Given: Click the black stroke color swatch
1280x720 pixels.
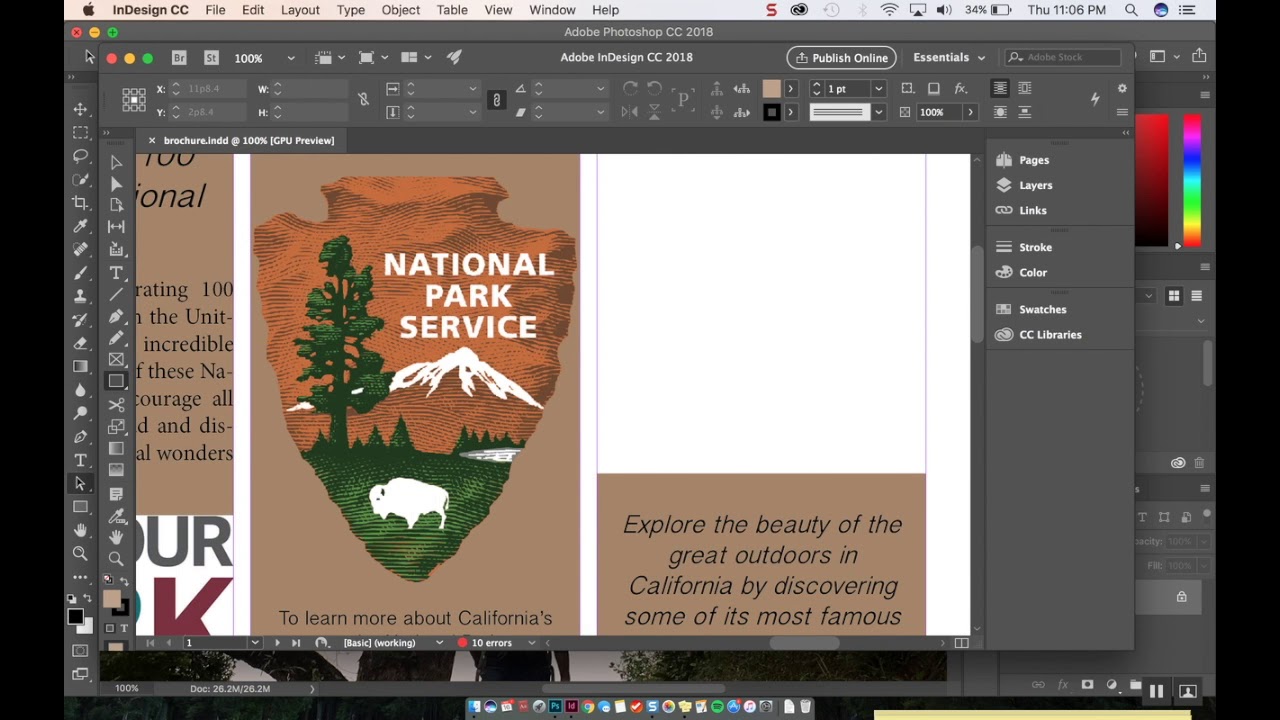Looking at the screenshot, I should point(771,112).
